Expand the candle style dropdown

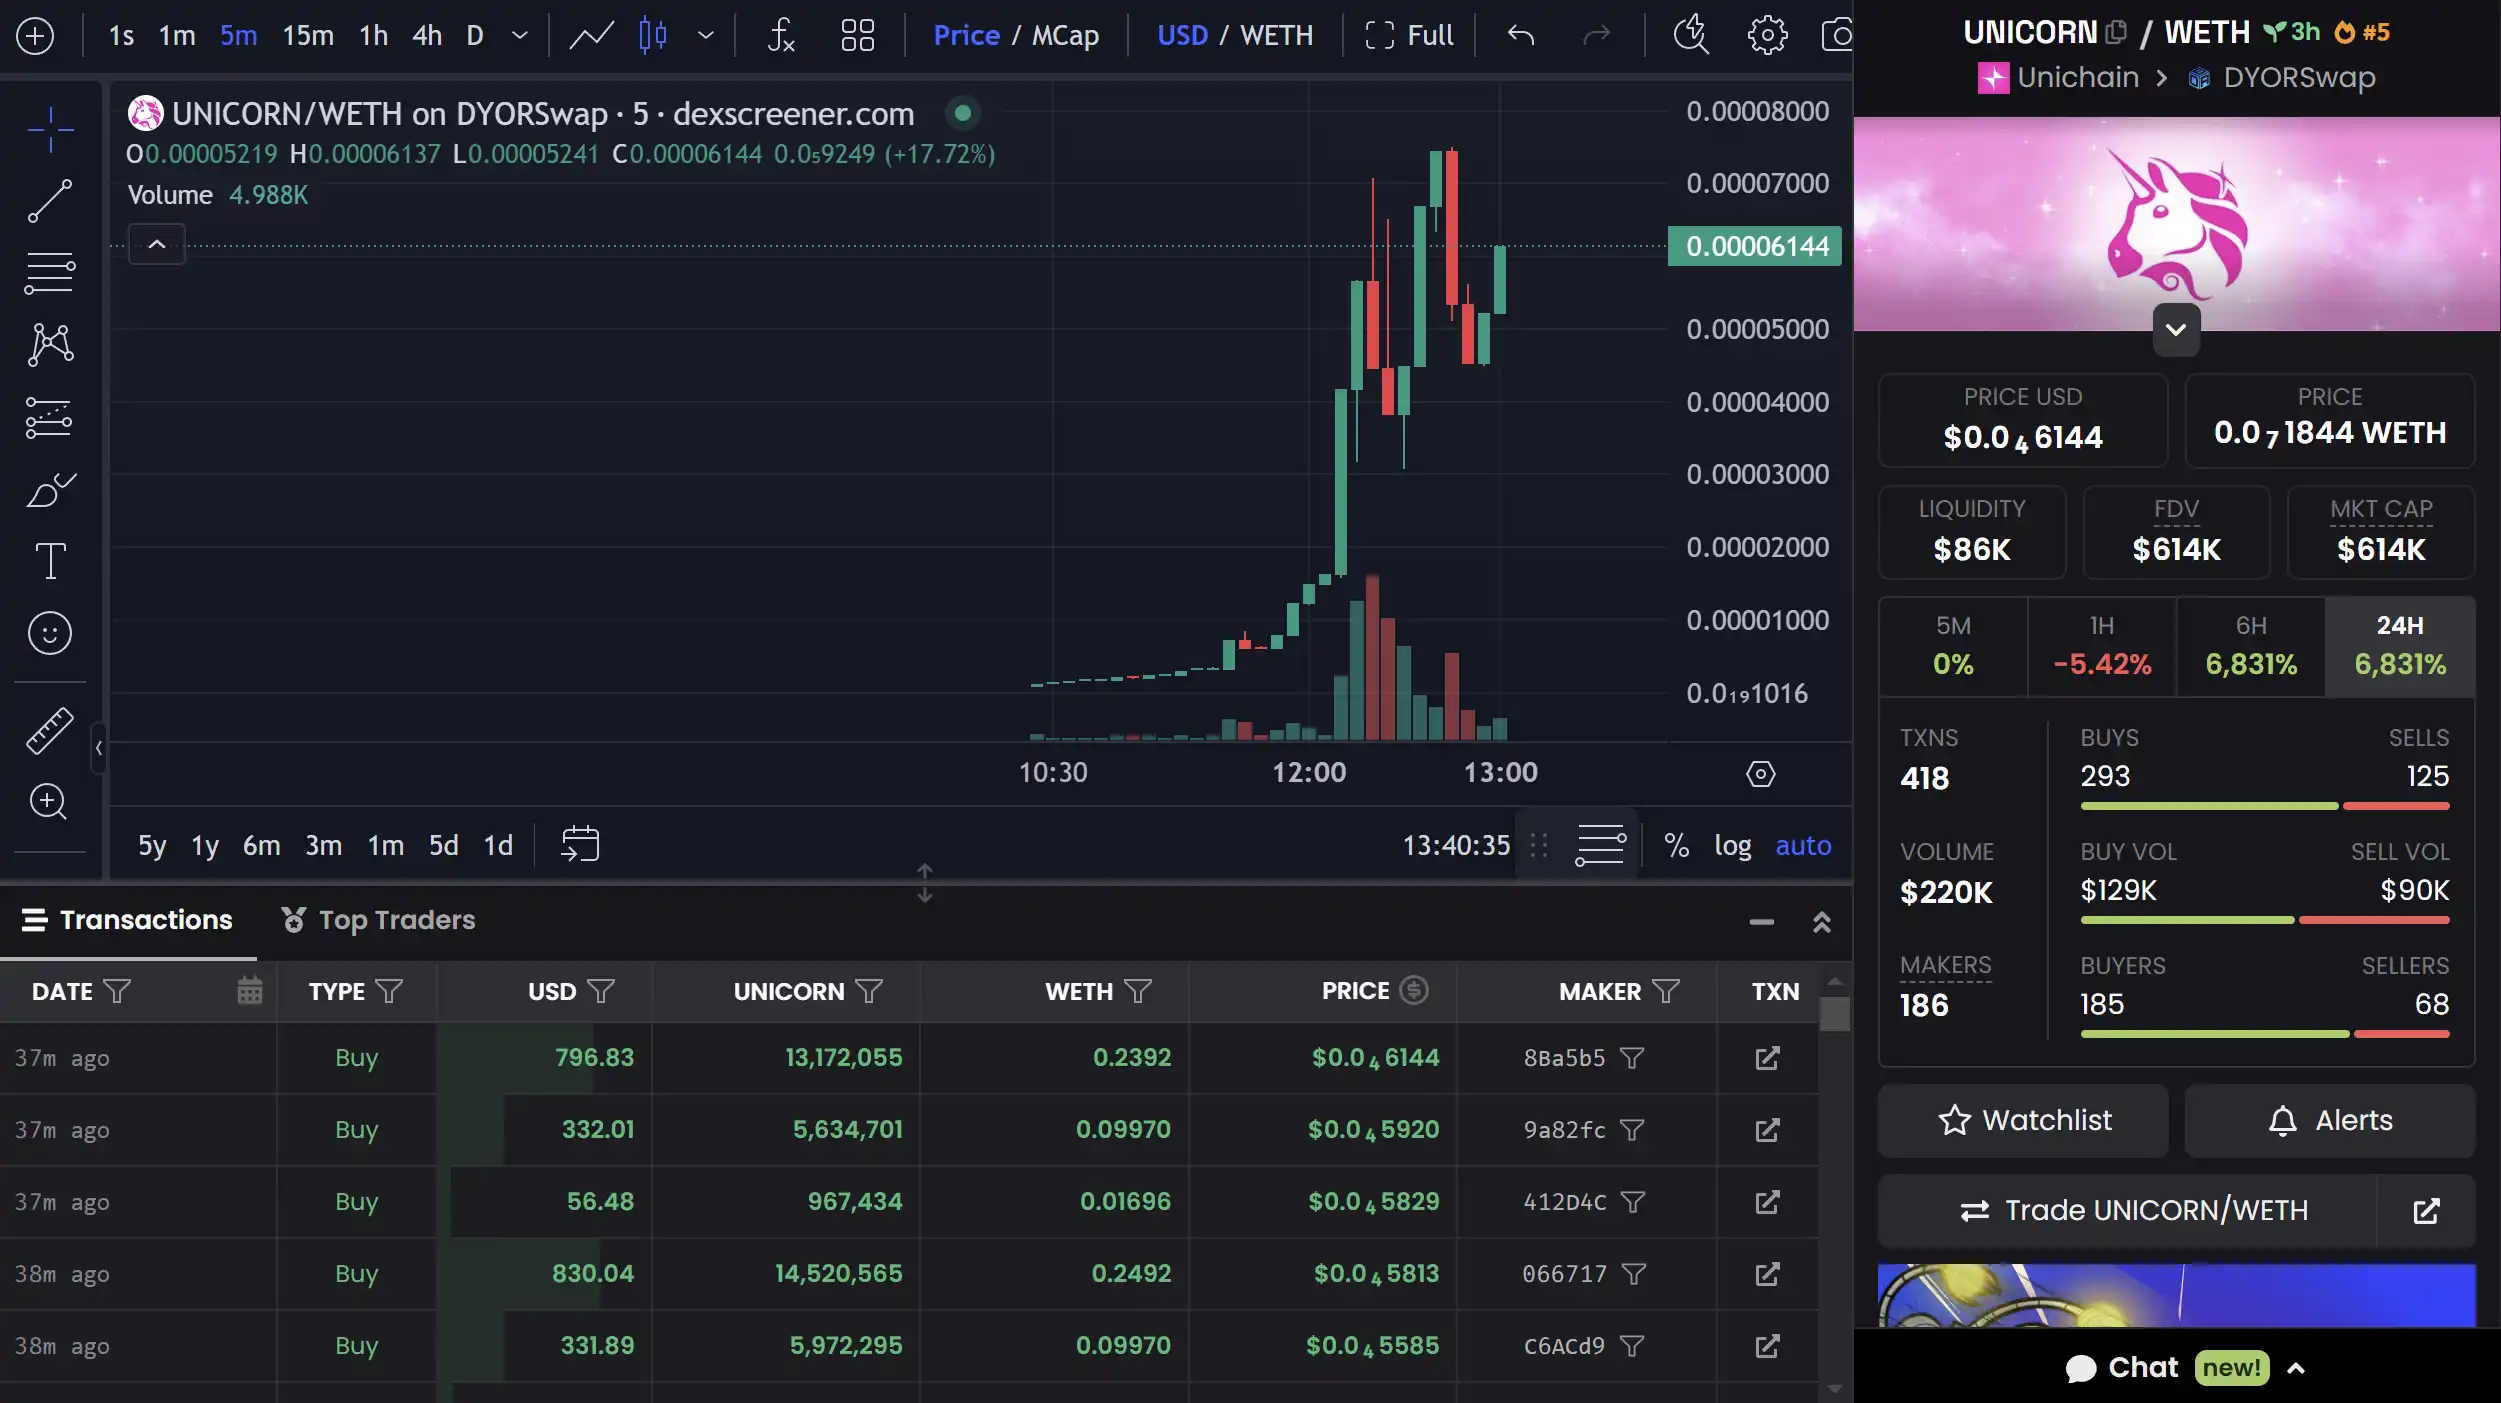[706, 35]
